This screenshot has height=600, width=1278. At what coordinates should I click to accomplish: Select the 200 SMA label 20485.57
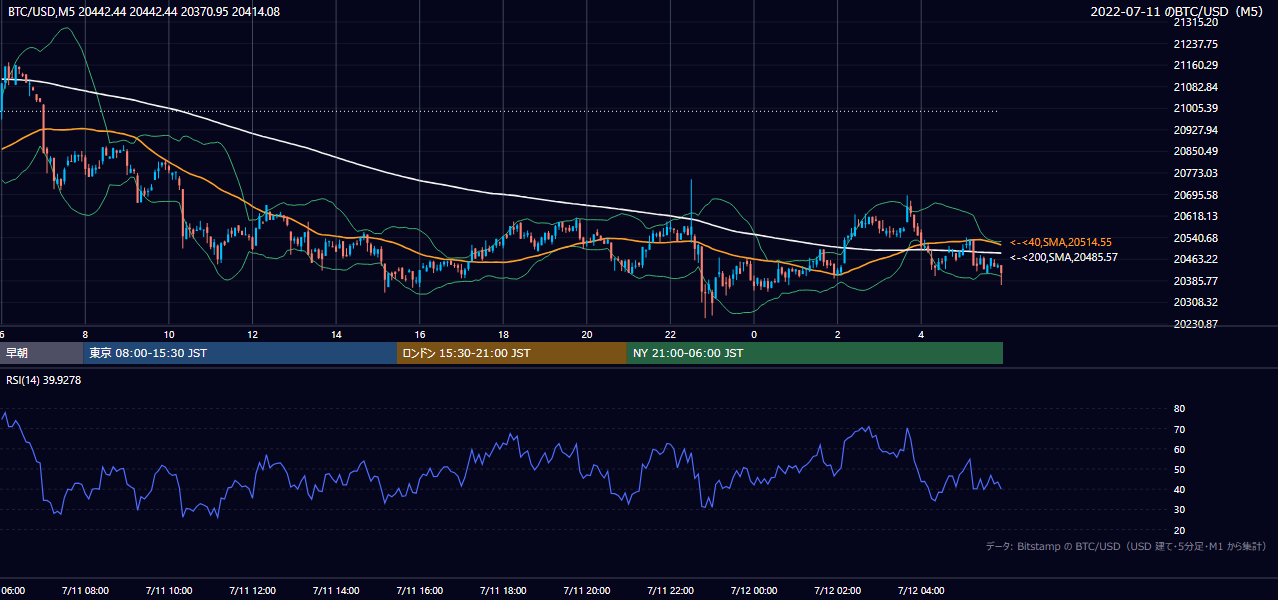pos(1064,257)
